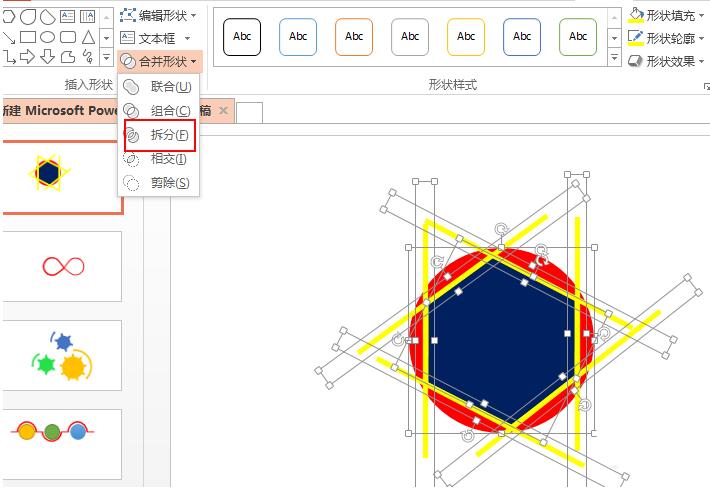Choose 剪除(S) Subtract from merge menu
The image size is (710, 499).
(158, 183)
